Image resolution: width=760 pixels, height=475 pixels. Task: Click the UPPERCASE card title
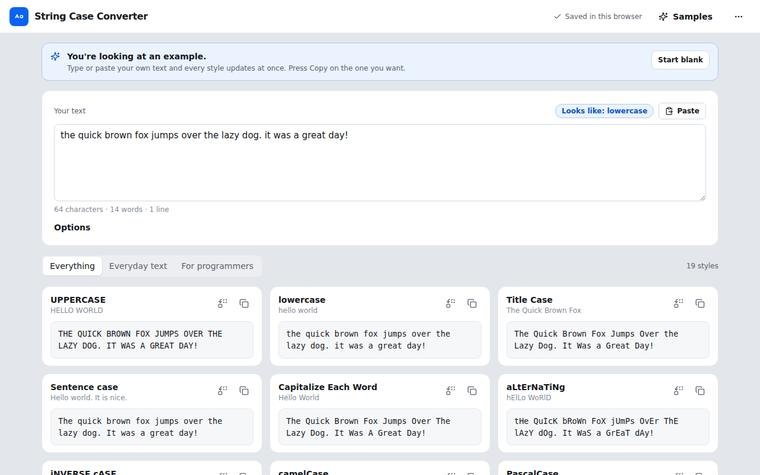pos(78,300)
